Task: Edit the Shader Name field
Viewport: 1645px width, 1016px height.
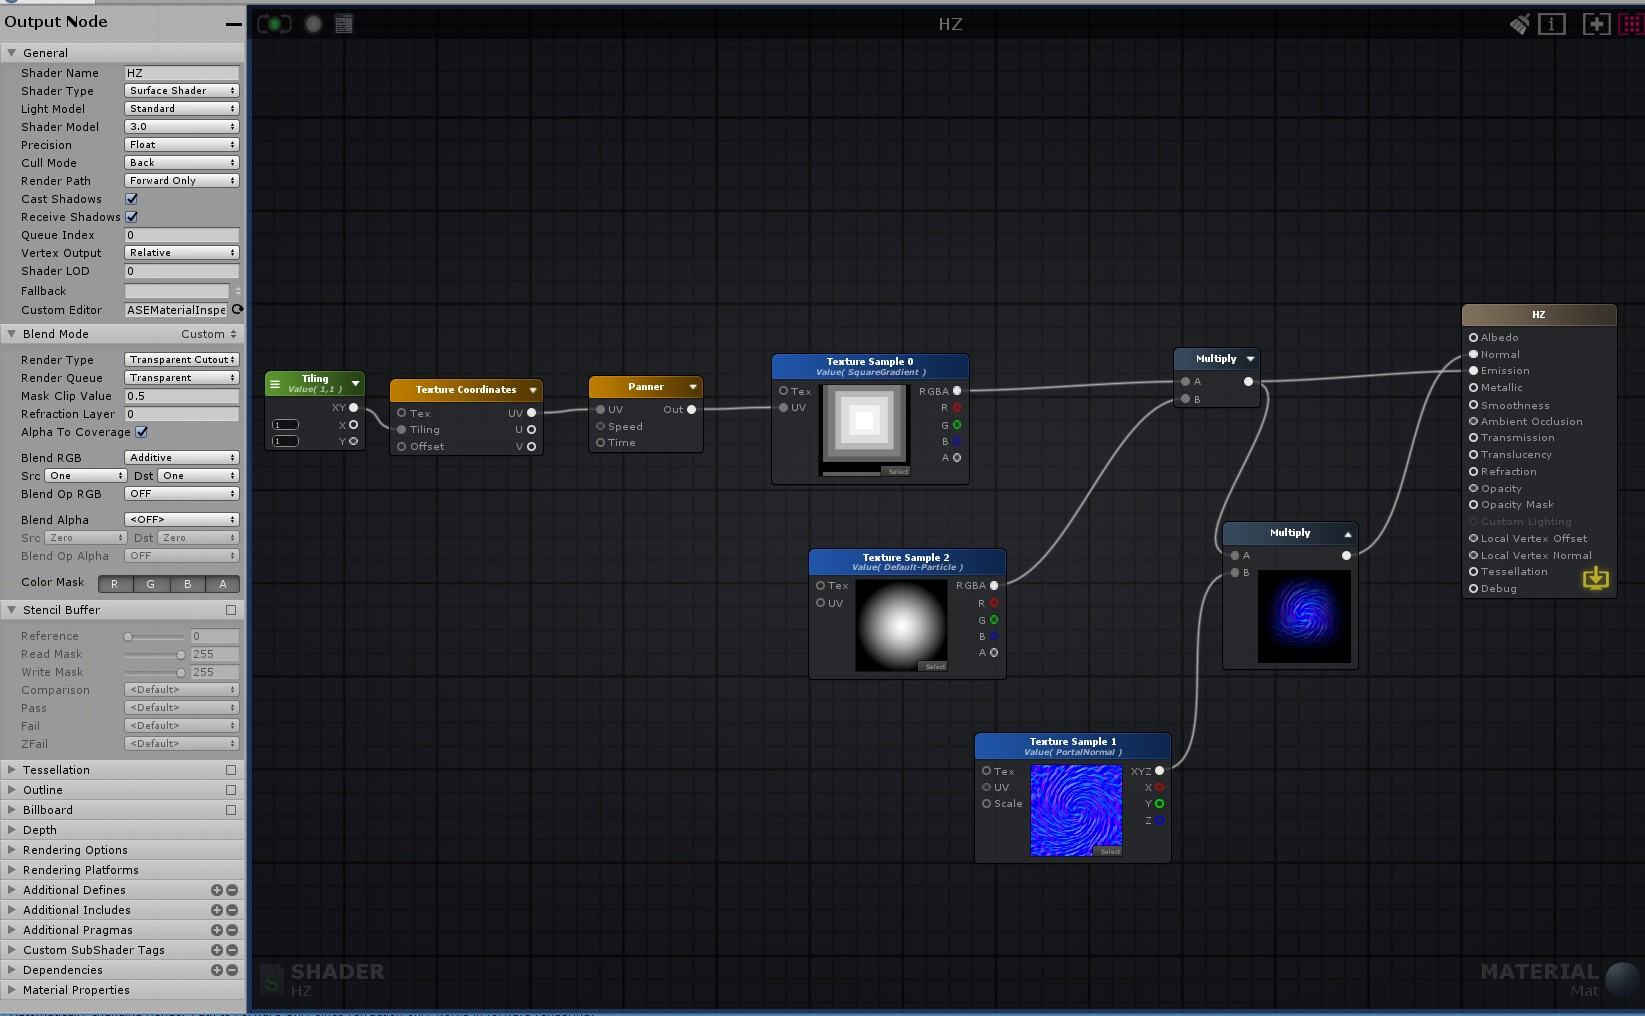Action: (x=181, y=73)
